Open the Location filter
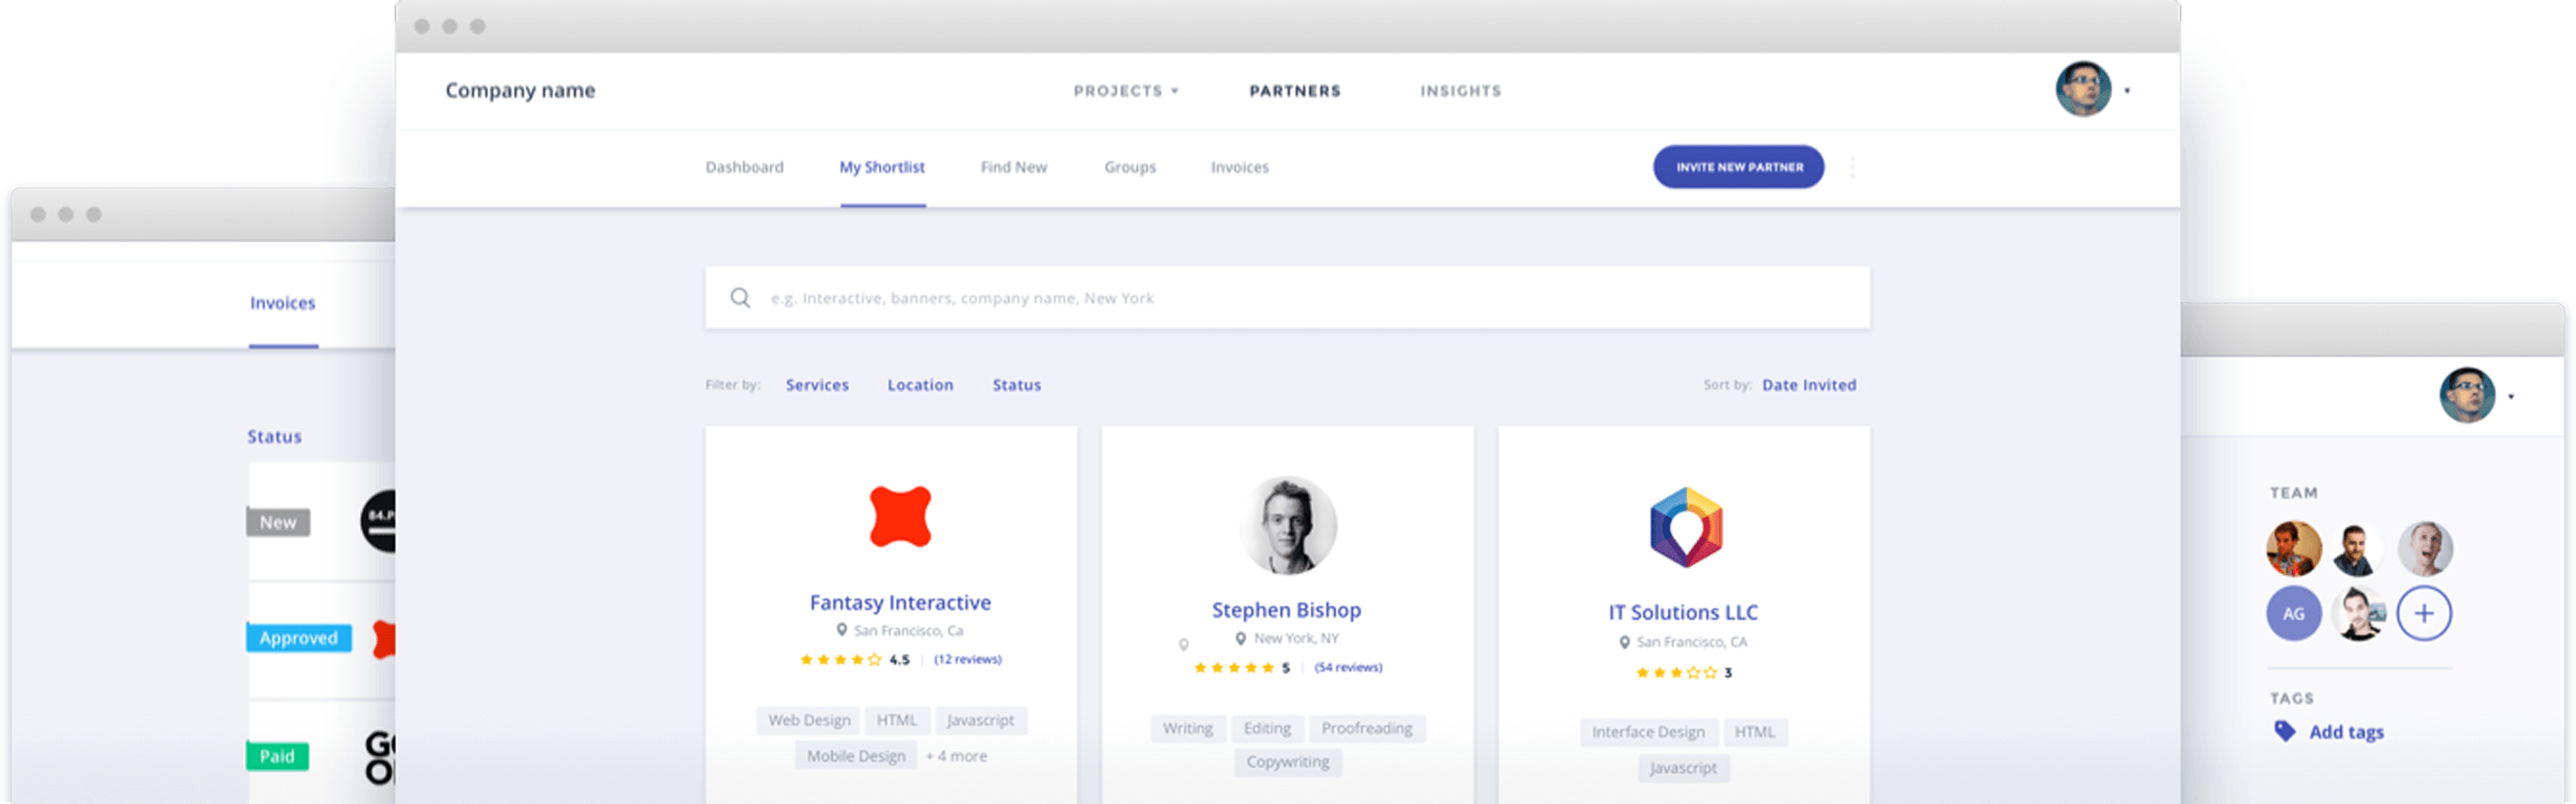This screenshot has height=804, width=2576. [920, 385]
